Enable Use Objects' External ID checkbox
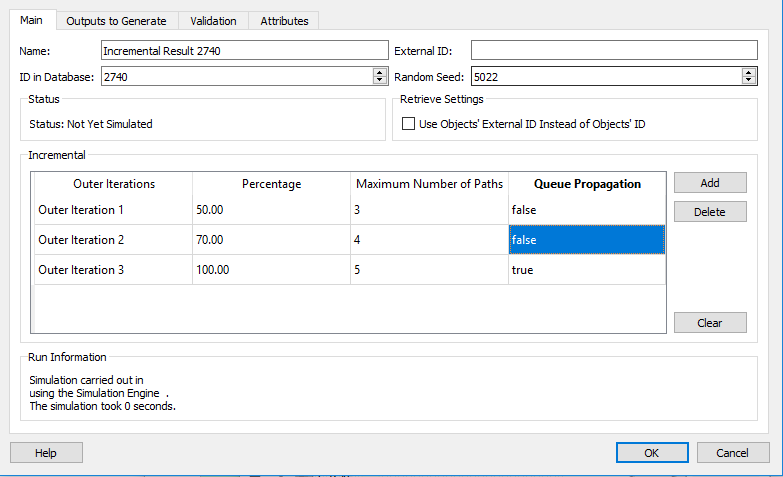 408,124
